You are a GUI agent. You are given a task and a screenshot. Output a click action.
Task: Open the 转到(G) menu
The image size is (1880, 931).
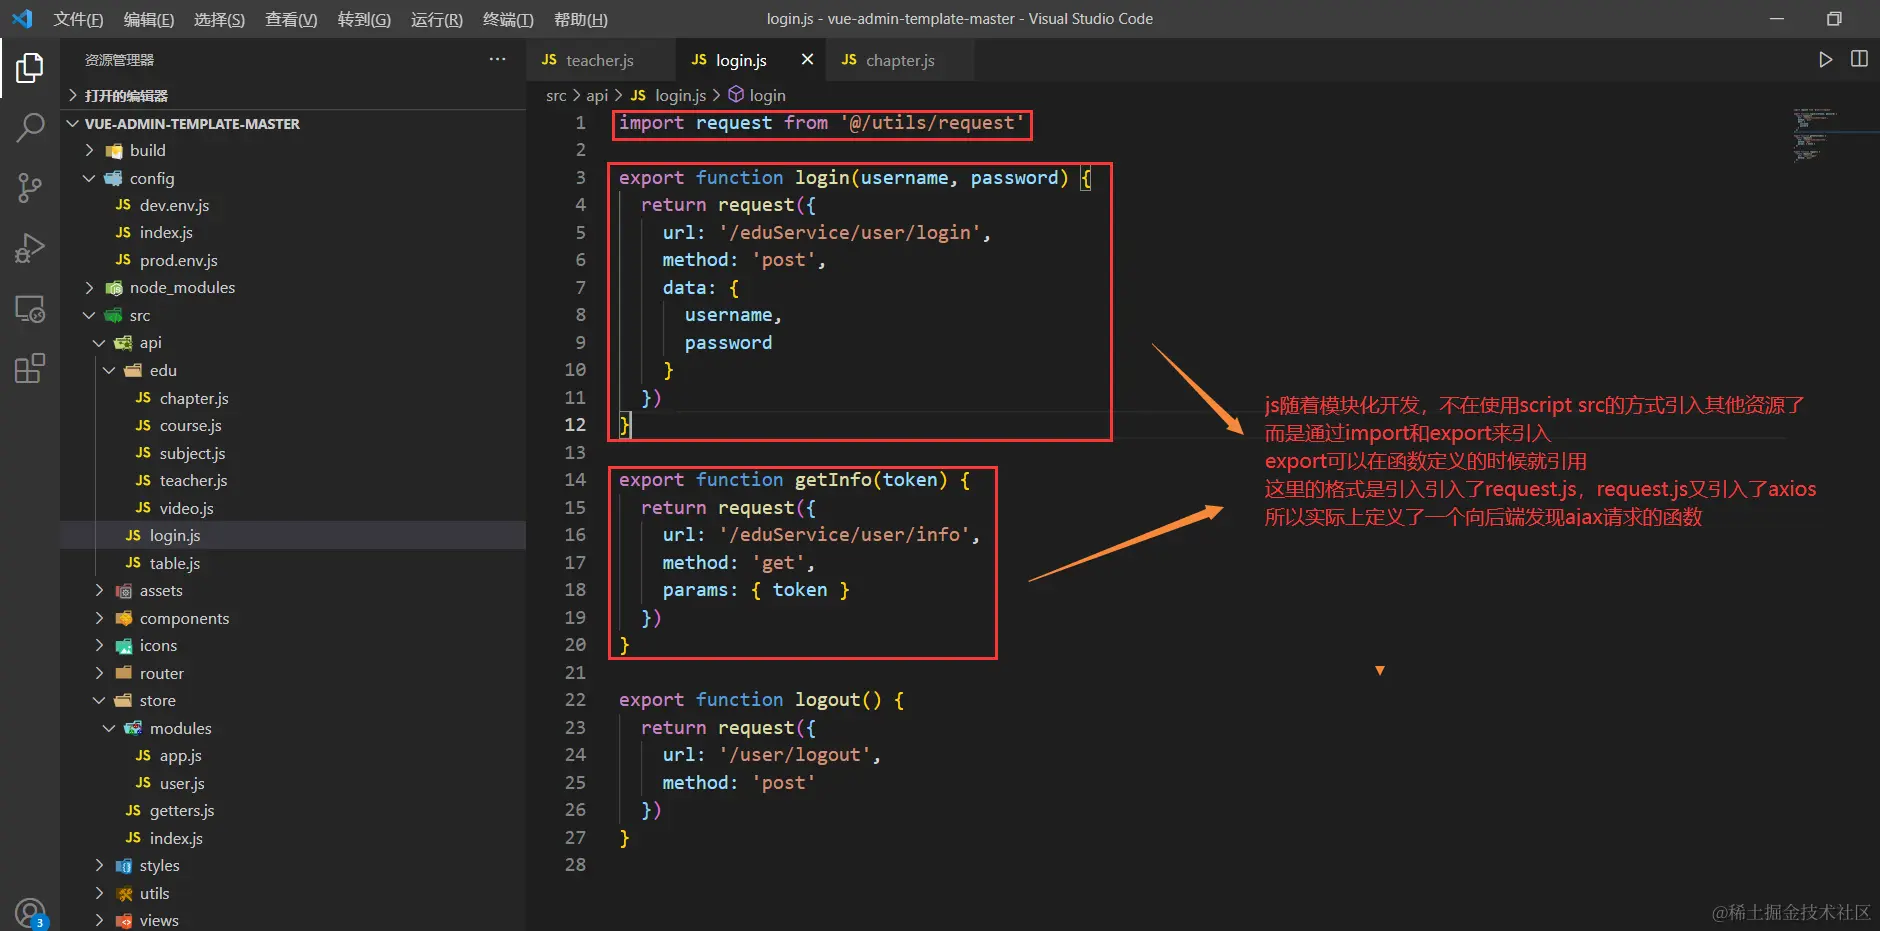click(x=364, y=19)
